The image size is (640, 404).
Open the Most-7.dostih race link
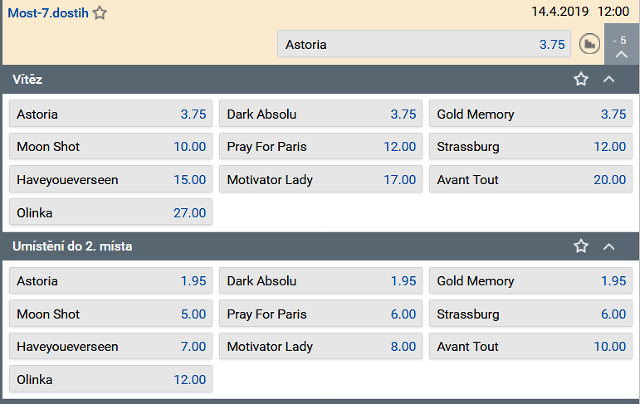click(x=48, y=13)
